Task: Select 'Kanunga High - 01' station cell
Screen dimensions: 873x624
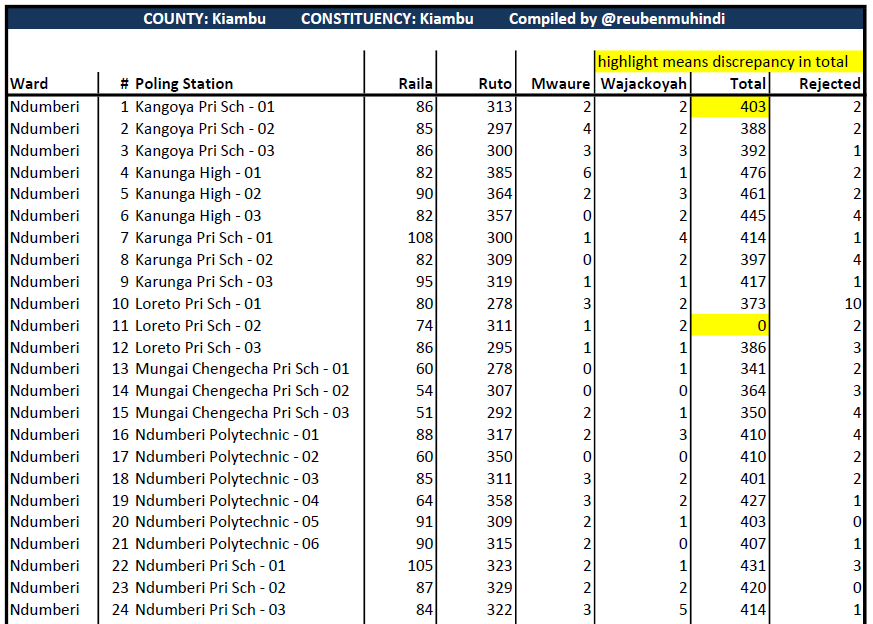Action: point(198,173)
